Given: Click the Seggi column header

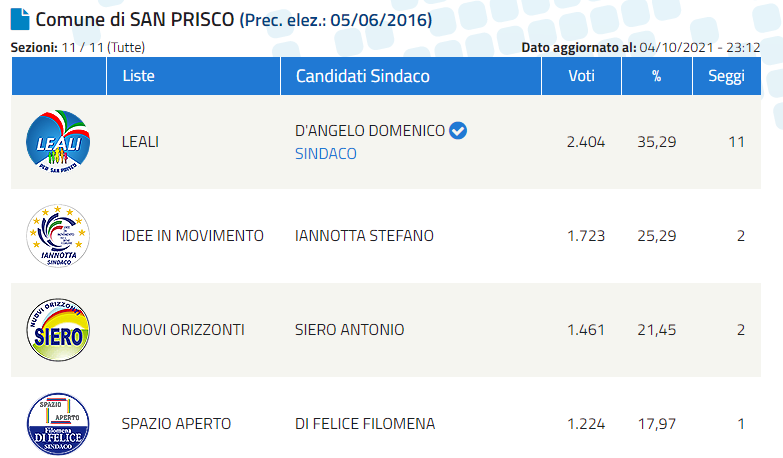Looking at the screenshot, I should click(727, 76).
